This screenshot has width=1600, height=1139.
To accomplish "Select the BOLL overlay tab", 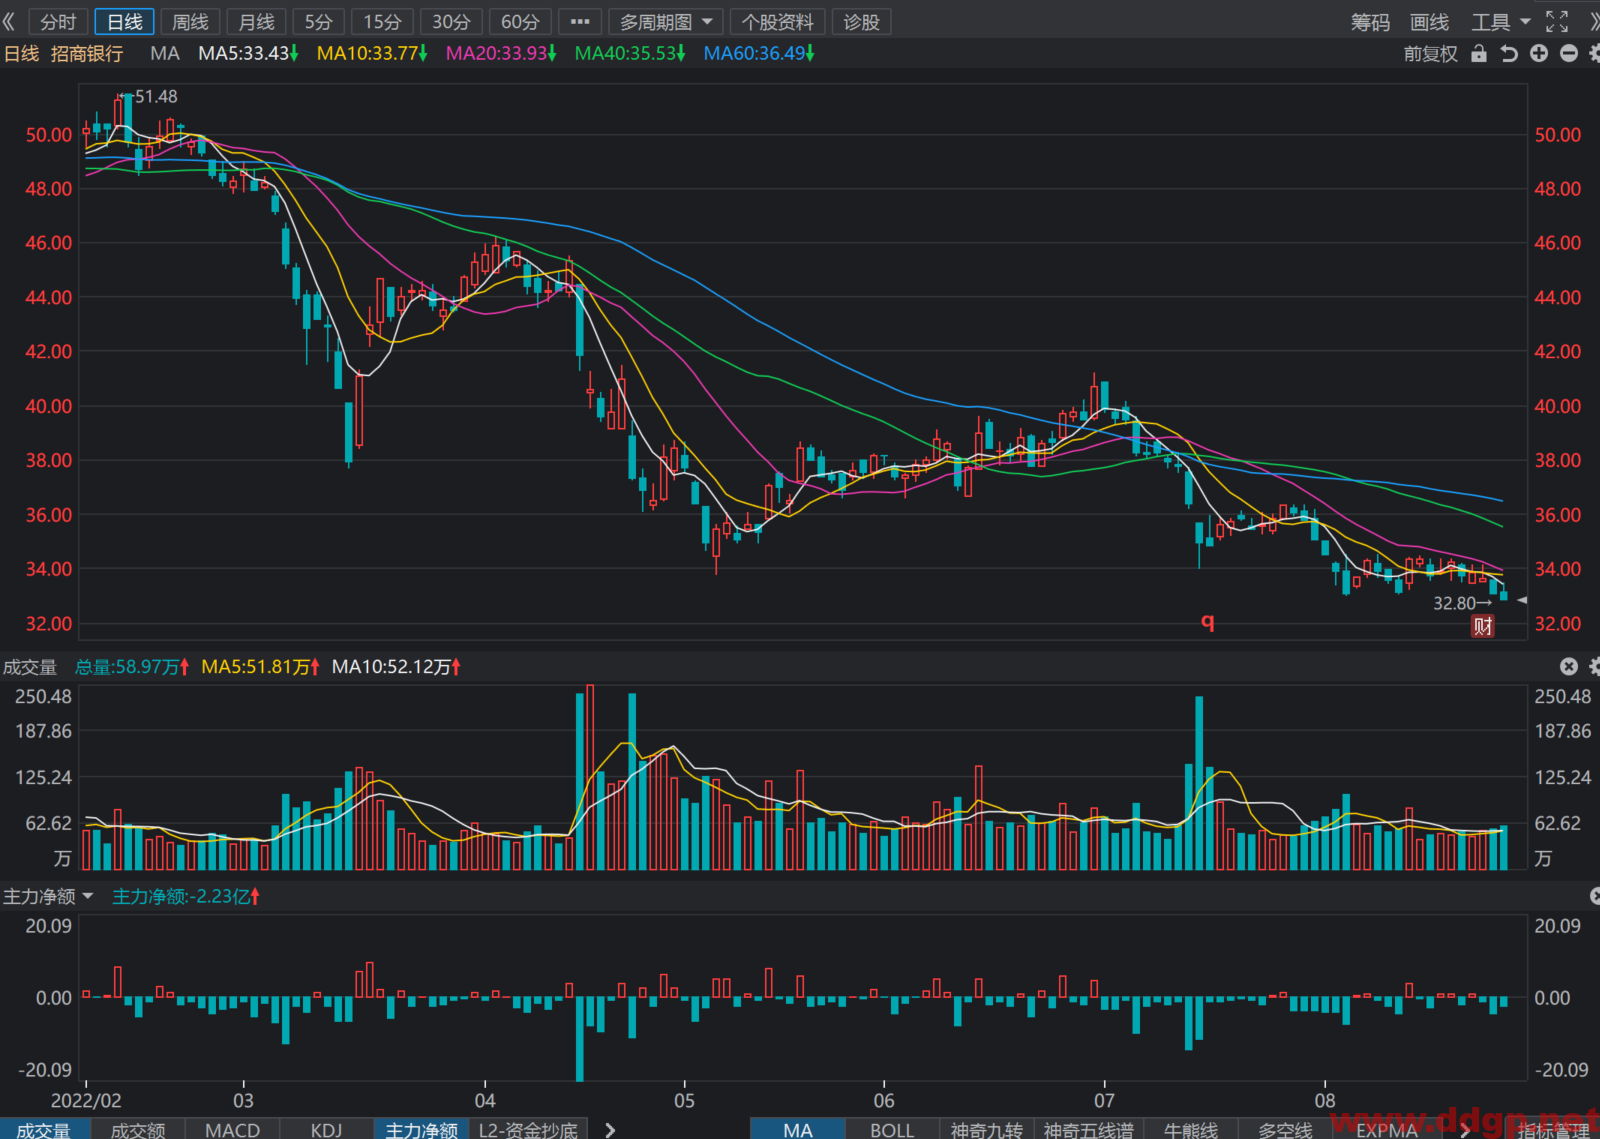I will pyautogui.click(x=892, y=1130).
